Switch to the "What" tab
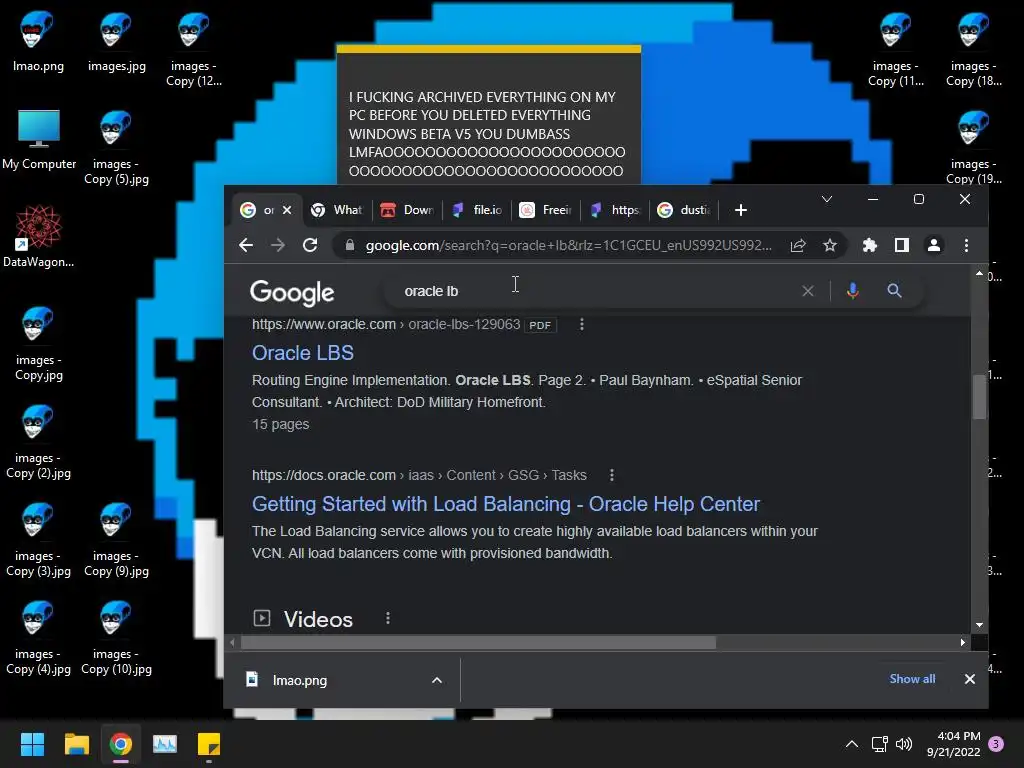 337,210
